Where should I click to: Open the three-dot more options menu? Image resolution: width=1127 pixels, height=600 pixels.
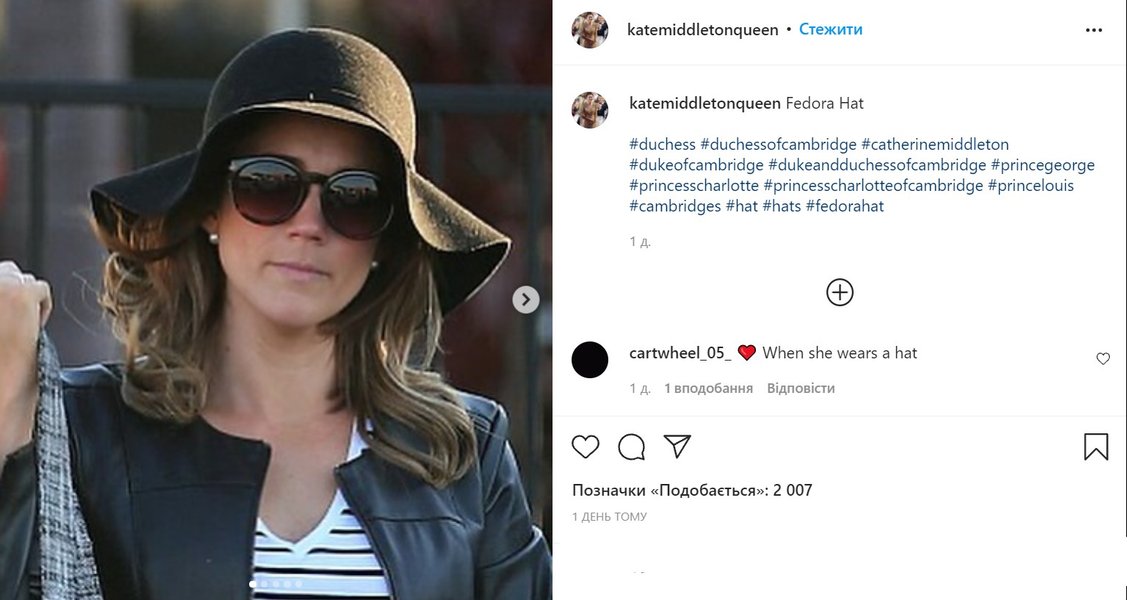click(x=1094, y=30)
